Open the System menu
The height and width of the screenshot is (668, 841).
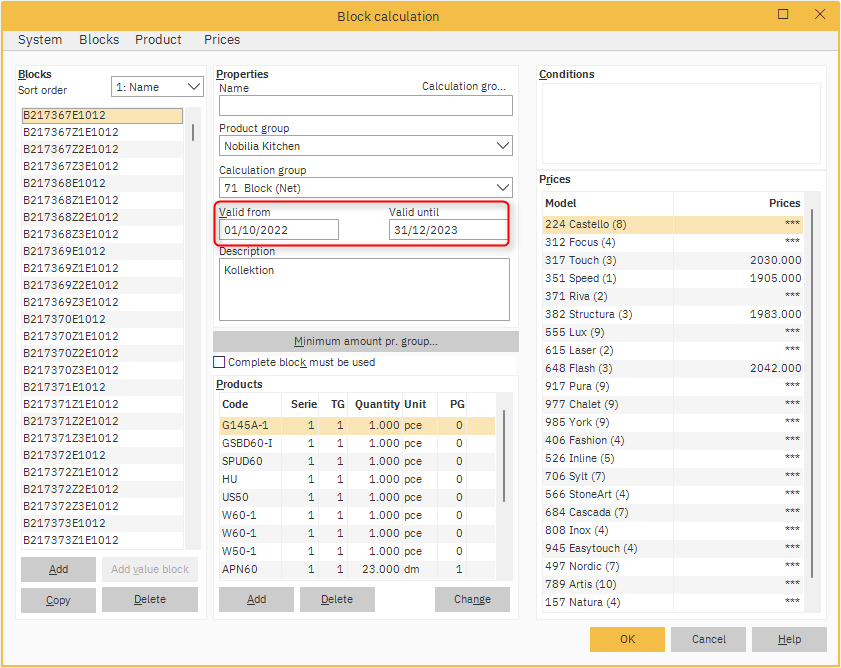[x=40, y=40]
